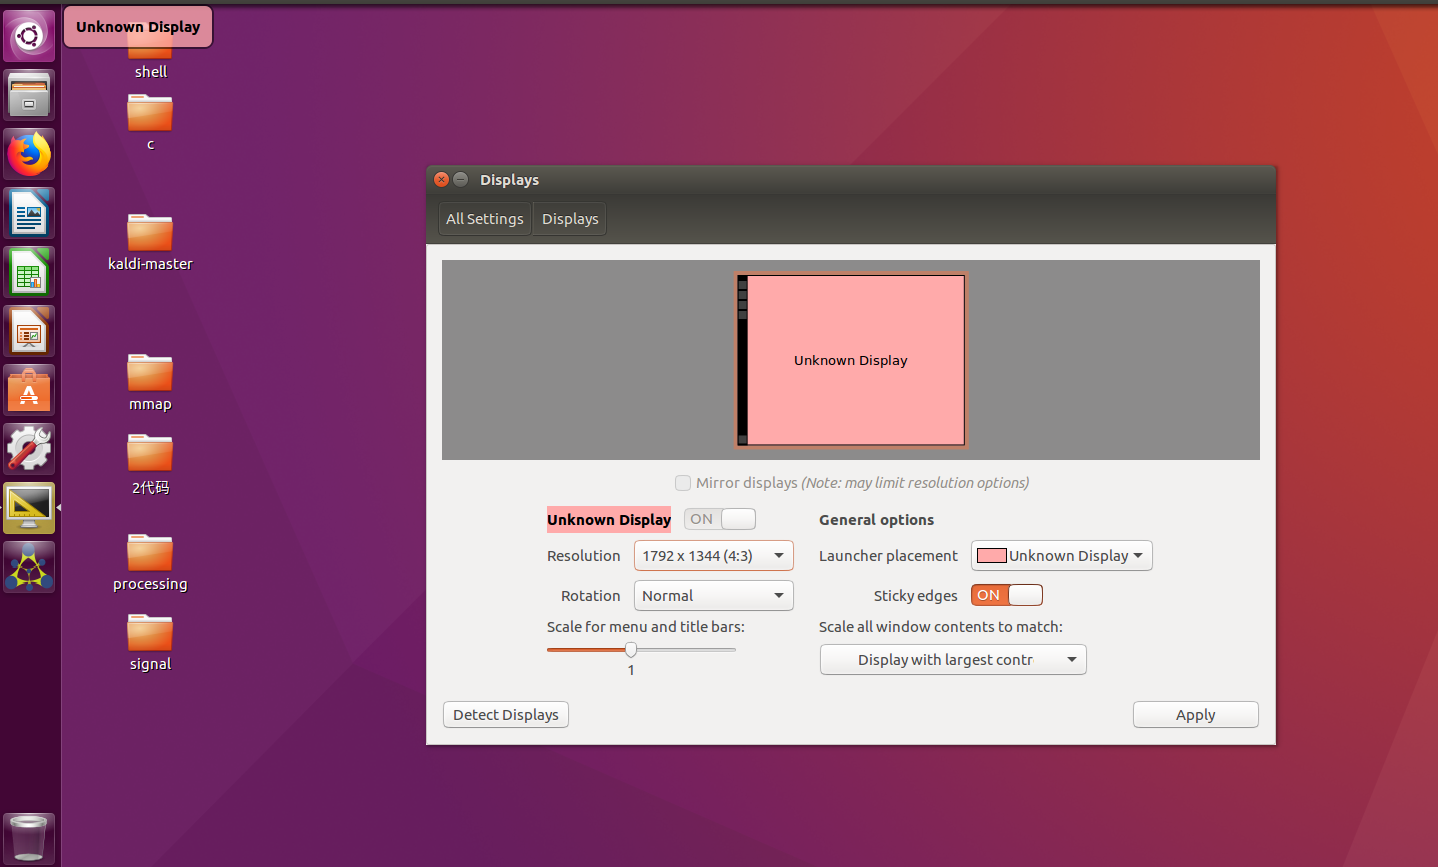1438x867 pixels.
Task: Disable Sticky edges
Action: coord(1006,594)
